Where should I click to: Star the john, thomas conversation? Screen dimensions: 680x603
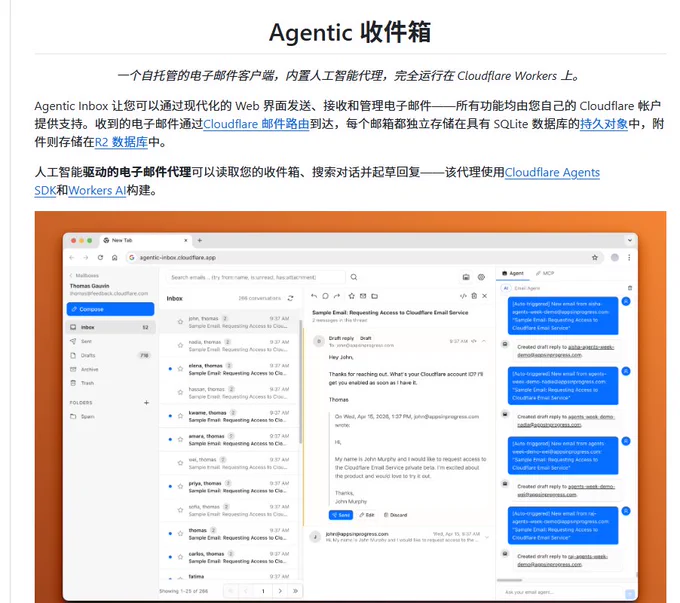click(180, 322)
